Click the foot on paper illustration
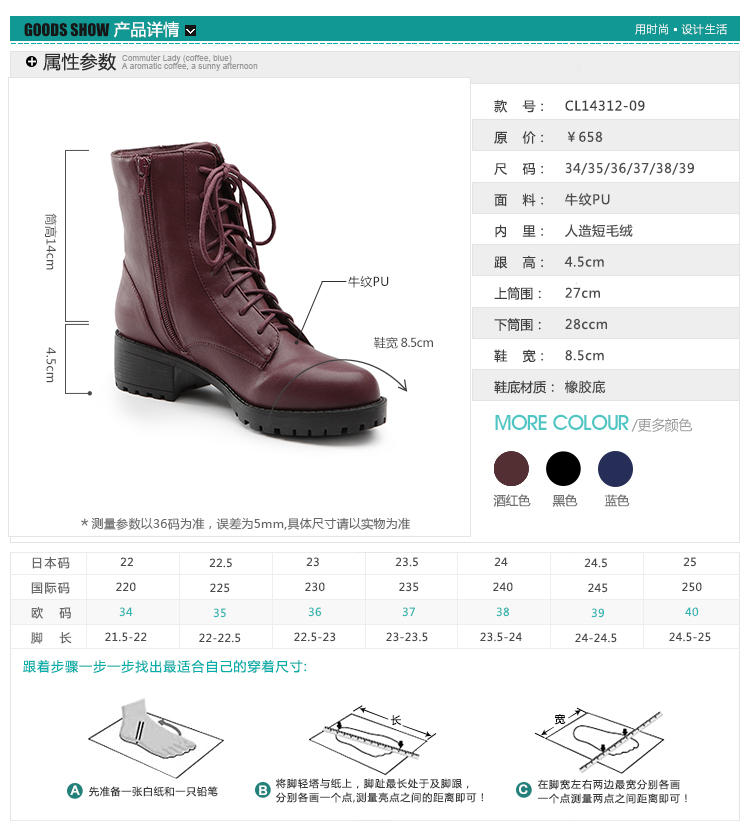The height and width of the screenshot is (839, 750). 156,736
